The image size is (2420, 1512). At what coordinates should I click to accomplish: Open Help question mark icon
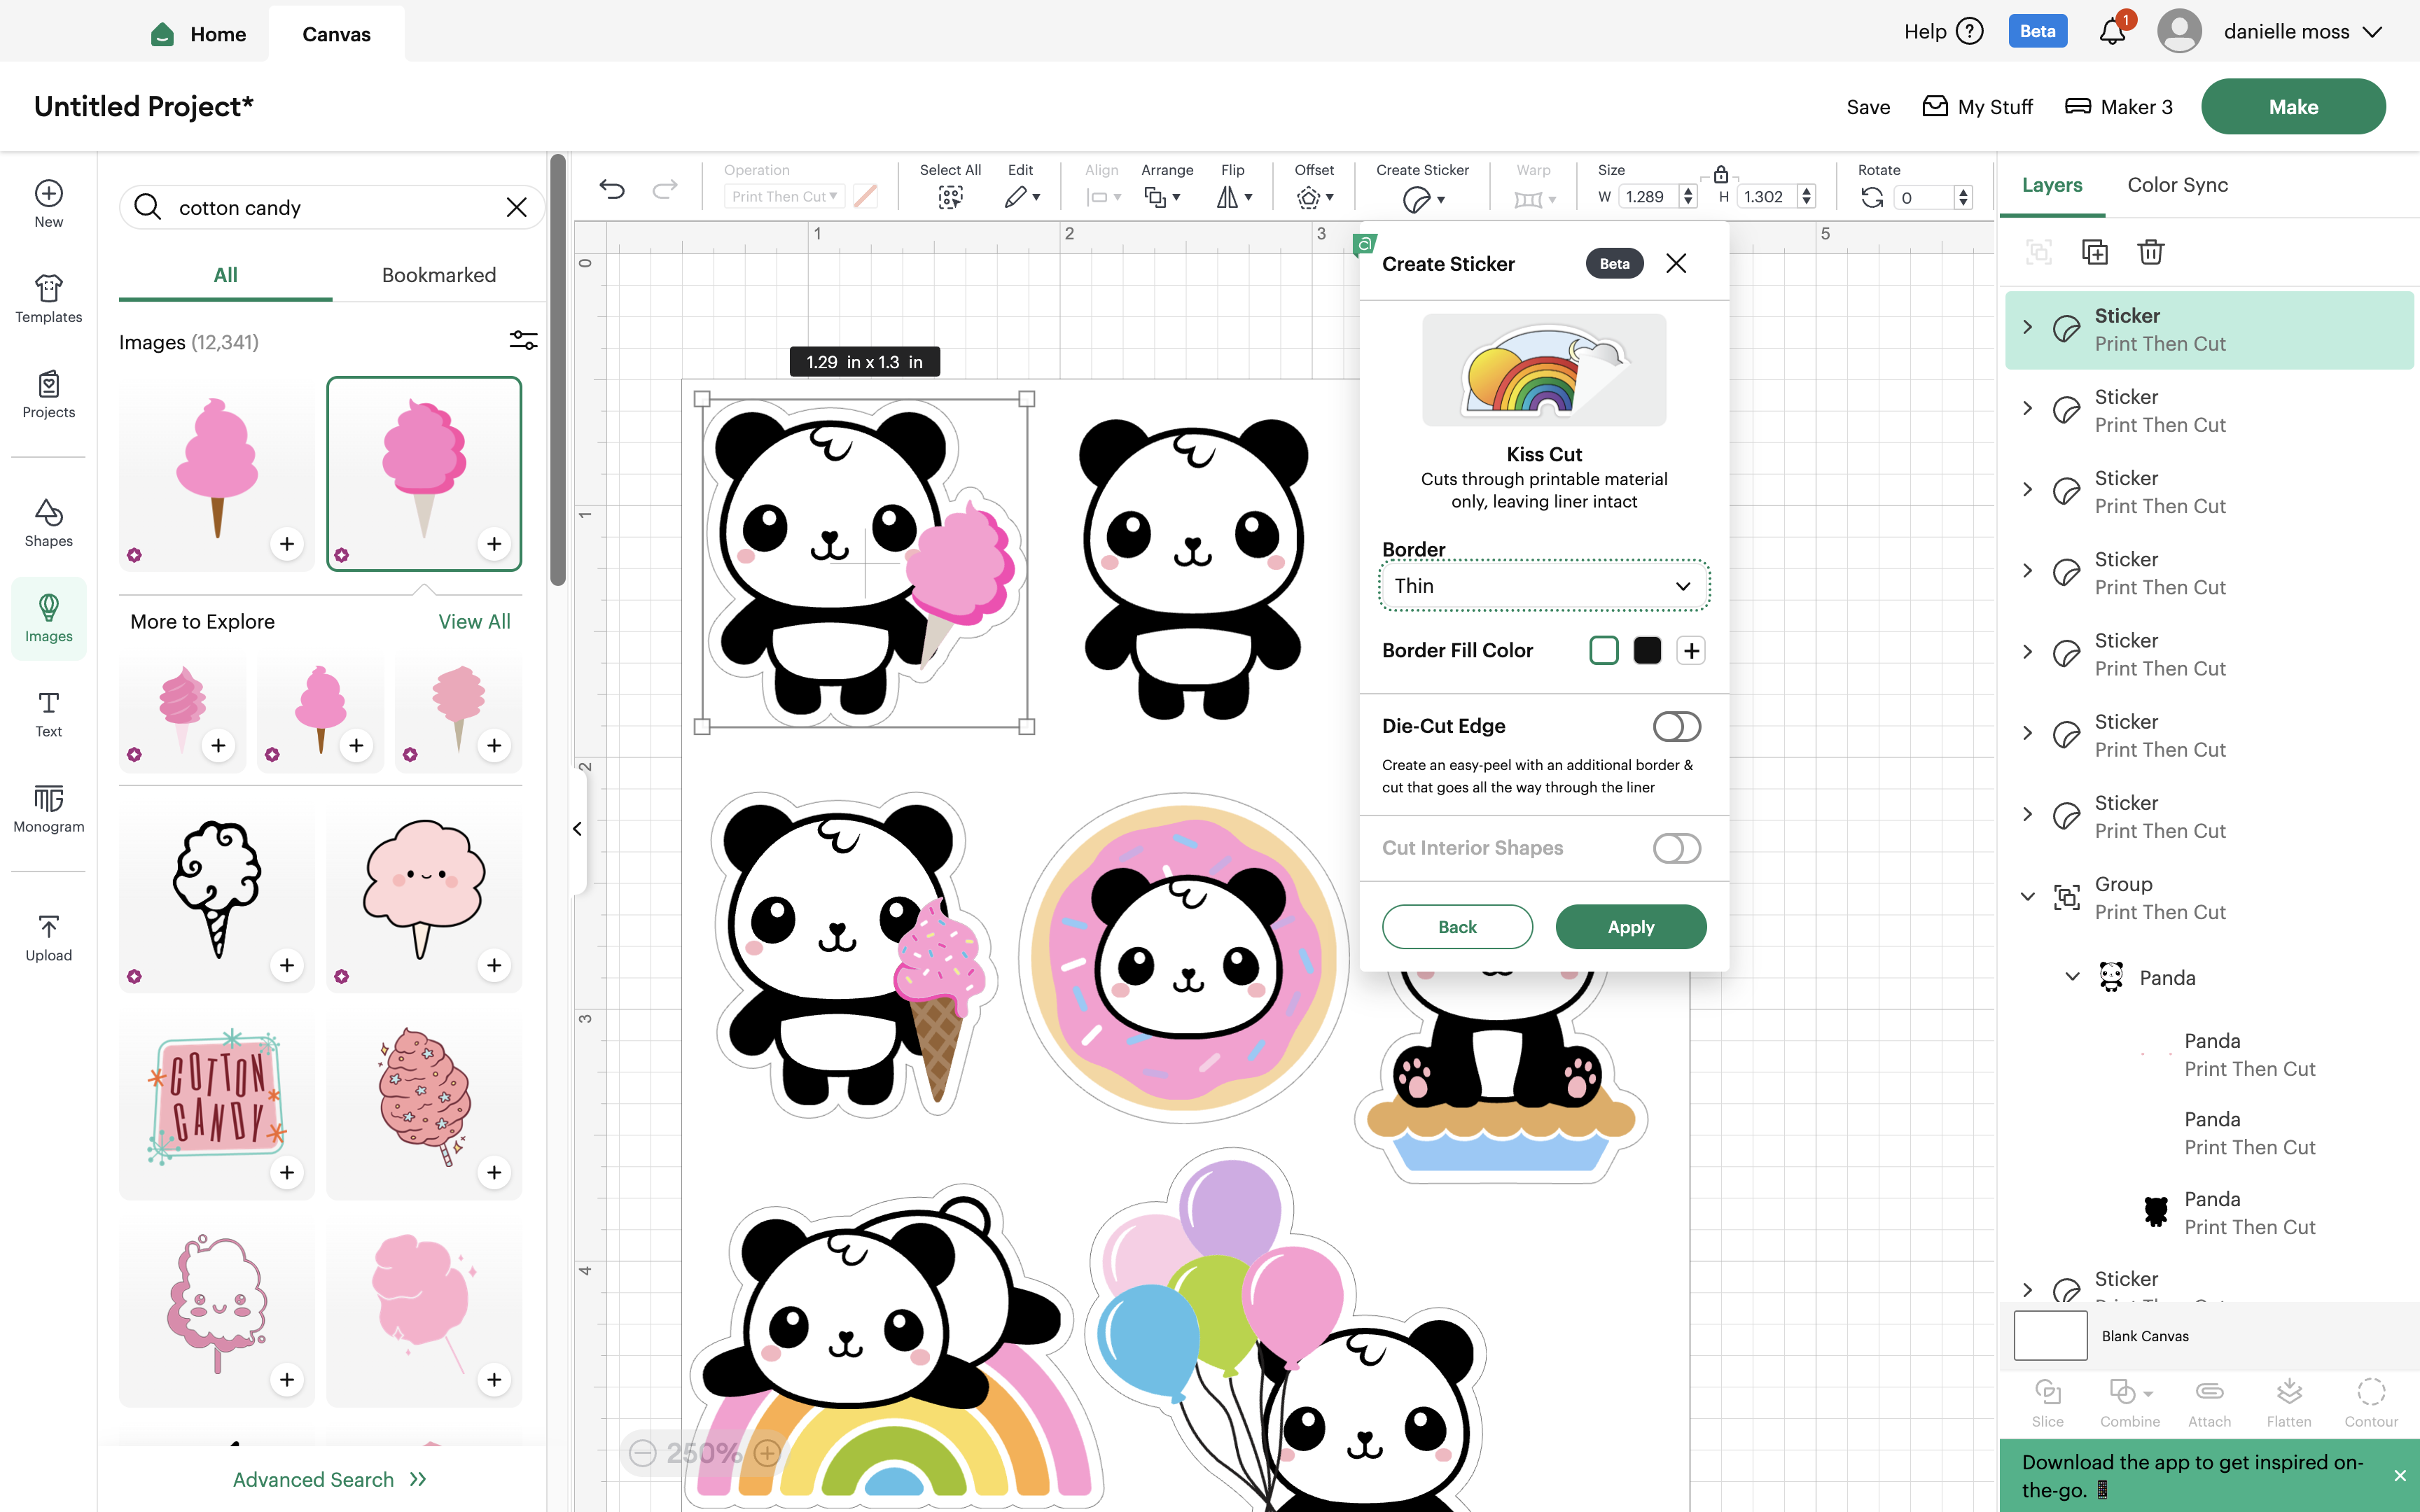point(1970,31)
